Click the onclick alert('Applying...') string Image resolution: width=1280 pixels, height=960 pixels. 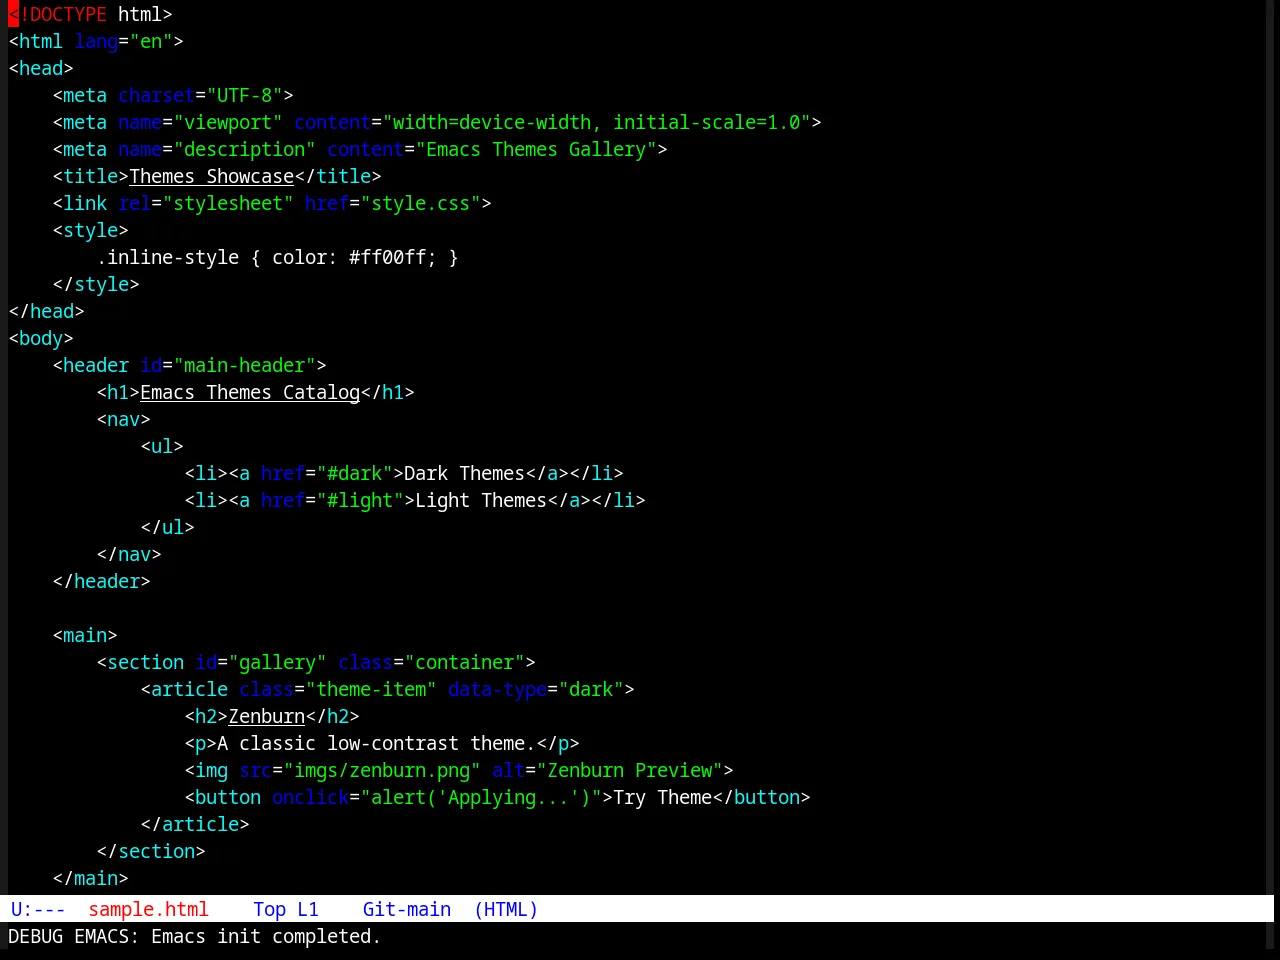[481, 797]
